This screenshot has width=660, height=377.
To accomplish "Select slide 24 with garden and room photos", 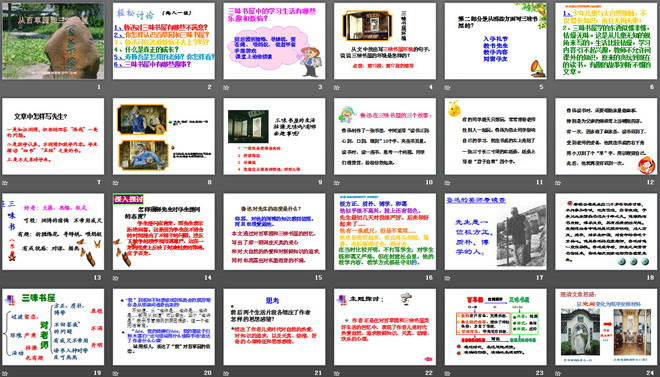I will point(607,327).
